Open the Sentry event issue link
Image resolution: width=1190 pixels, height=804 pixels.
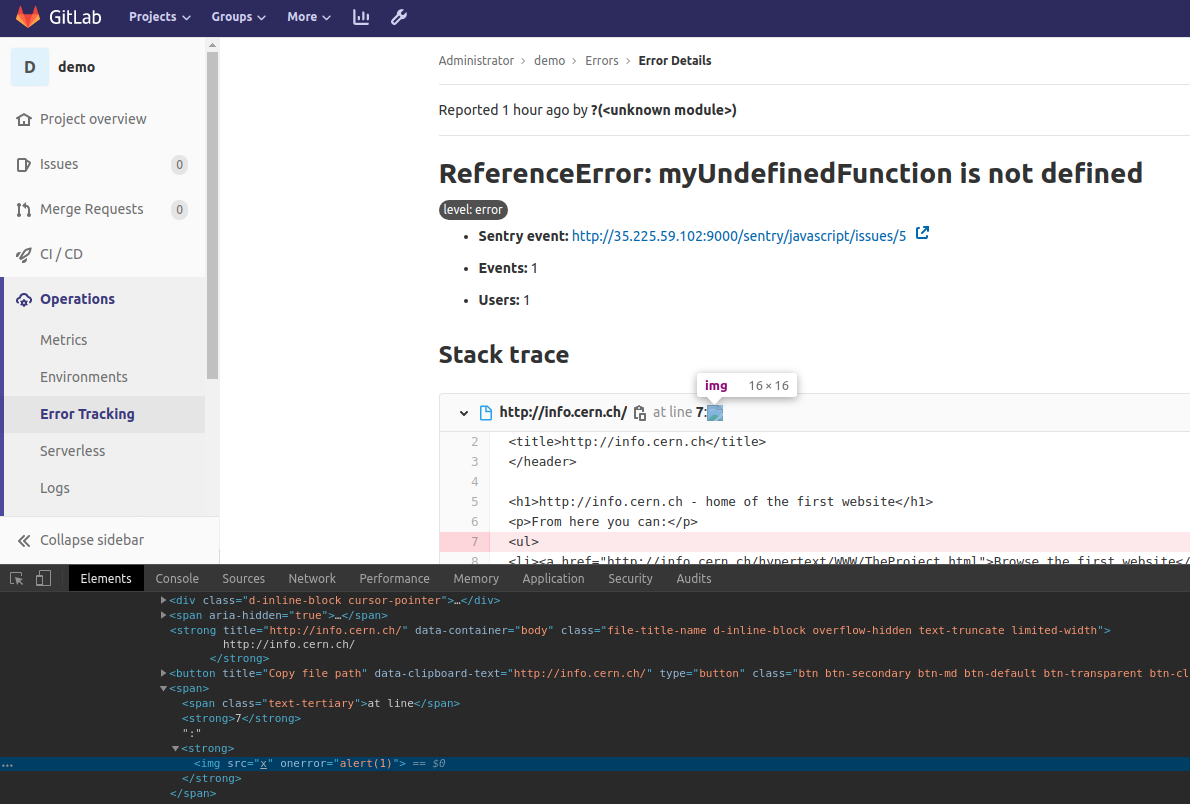pos(738,236)
